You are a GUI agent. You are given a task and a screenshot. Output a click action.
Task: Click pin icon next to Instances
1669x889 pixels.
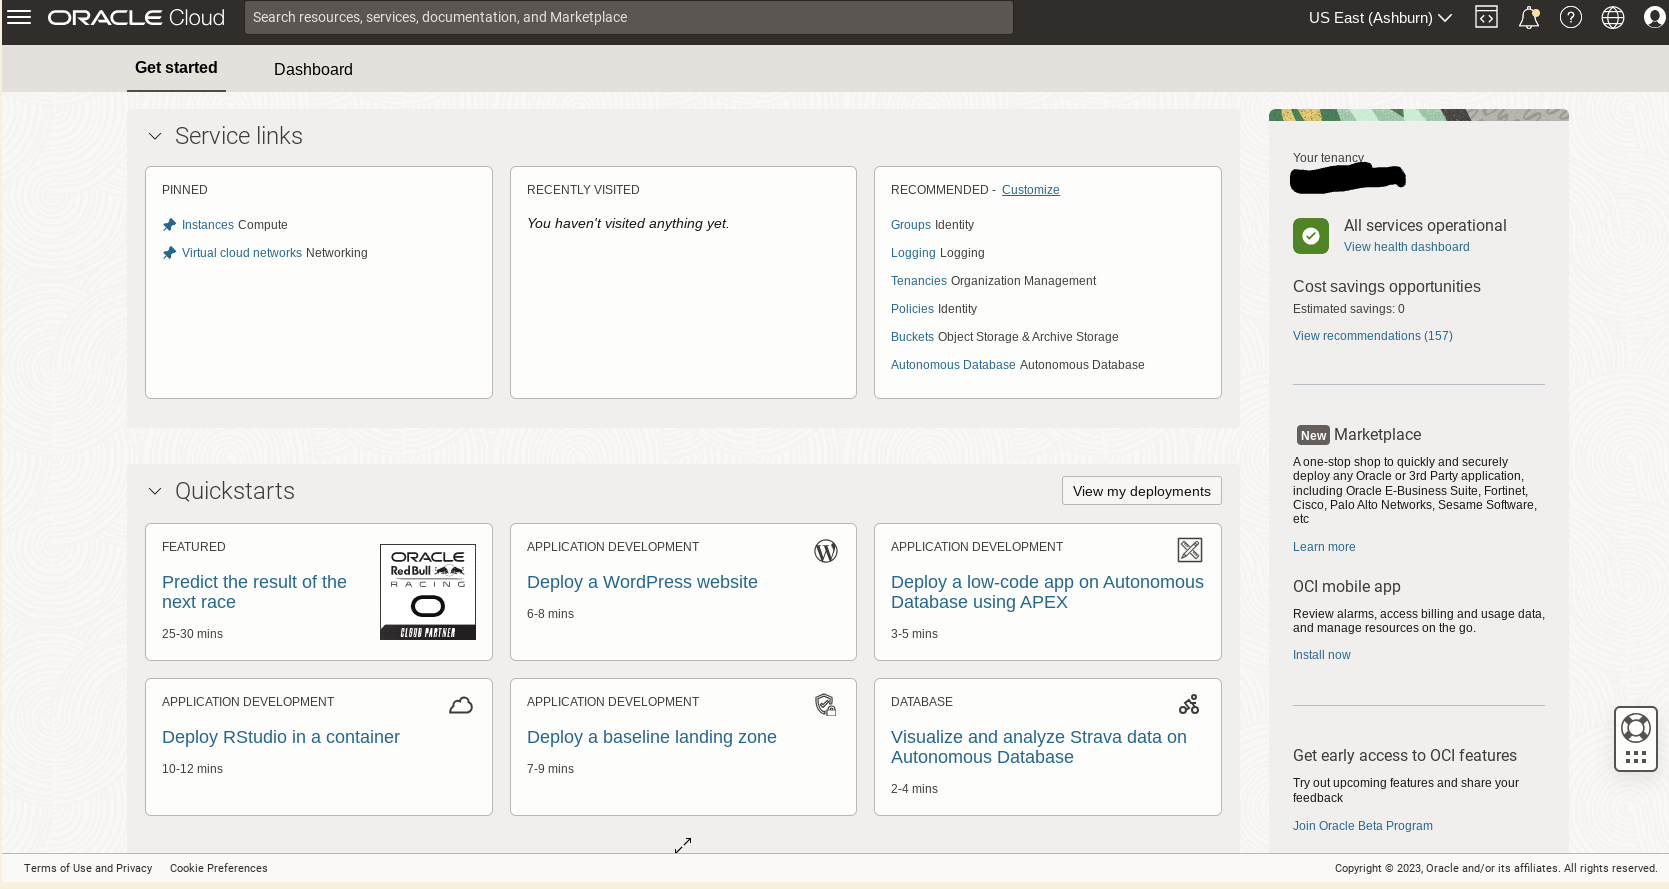click(x=169, y=225)
